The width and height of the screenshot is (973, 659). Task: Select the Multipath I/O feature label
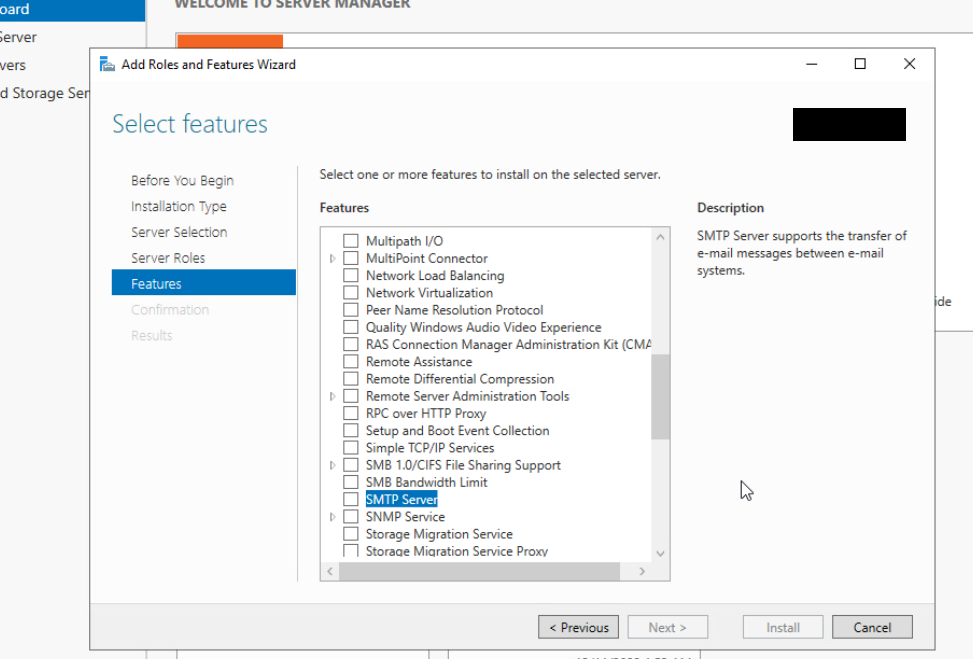(x=405, y=241)
